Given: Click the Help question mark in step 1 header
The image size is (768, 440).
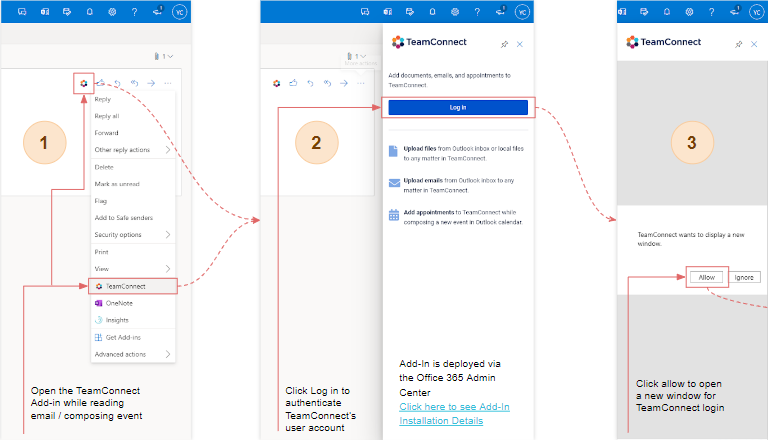Looking at the screenshot, I should (x=135, y=12).
